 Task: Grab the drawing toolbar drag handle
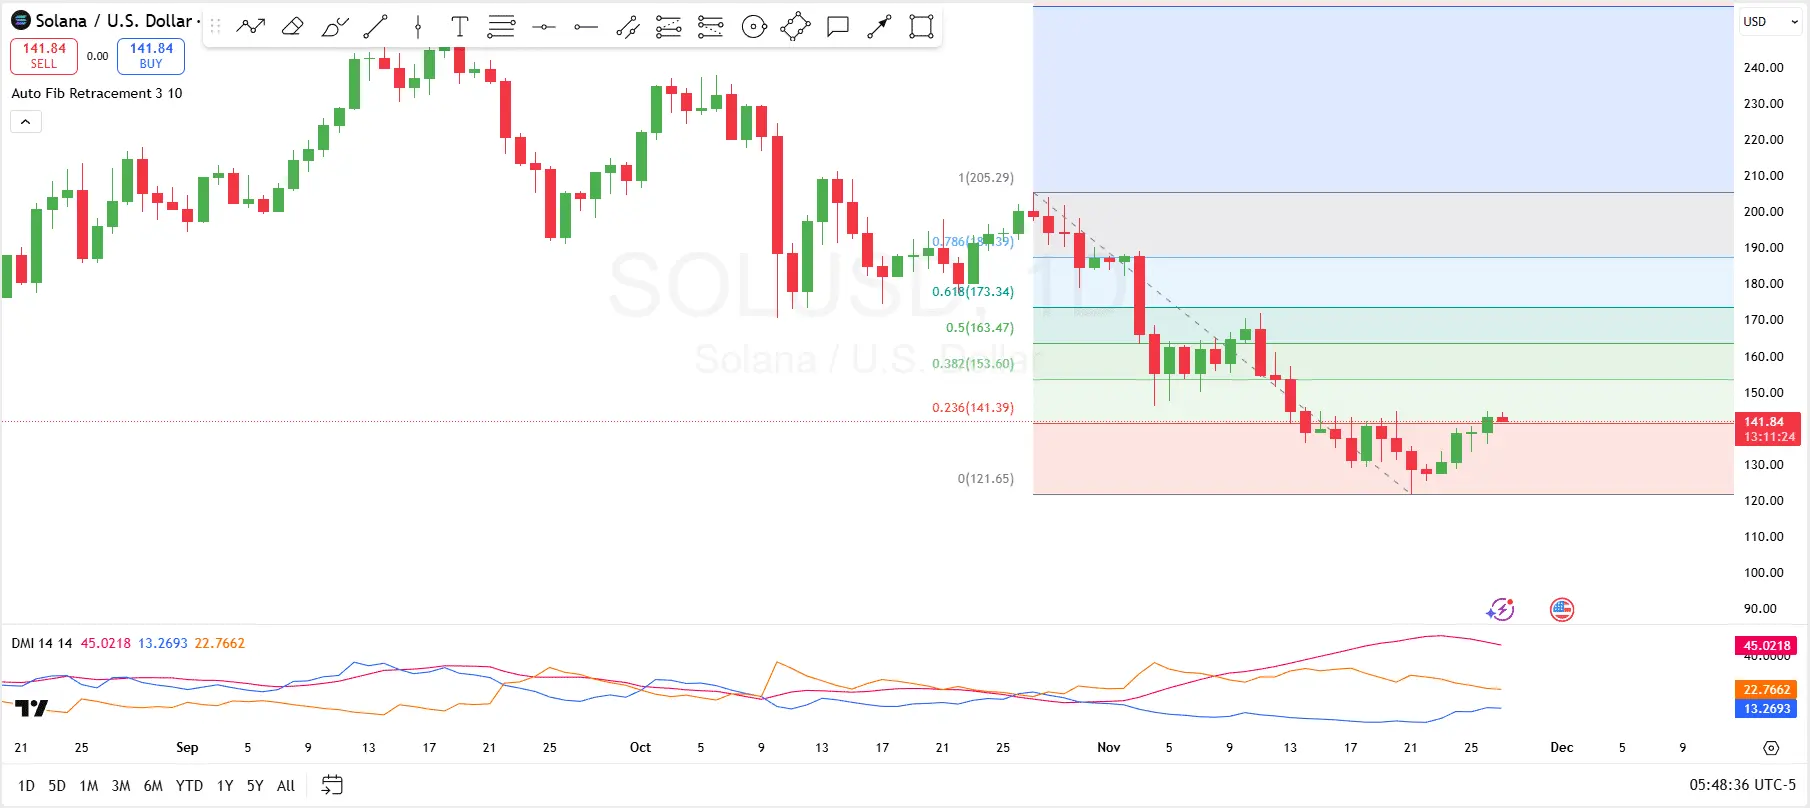pos(215,27)
